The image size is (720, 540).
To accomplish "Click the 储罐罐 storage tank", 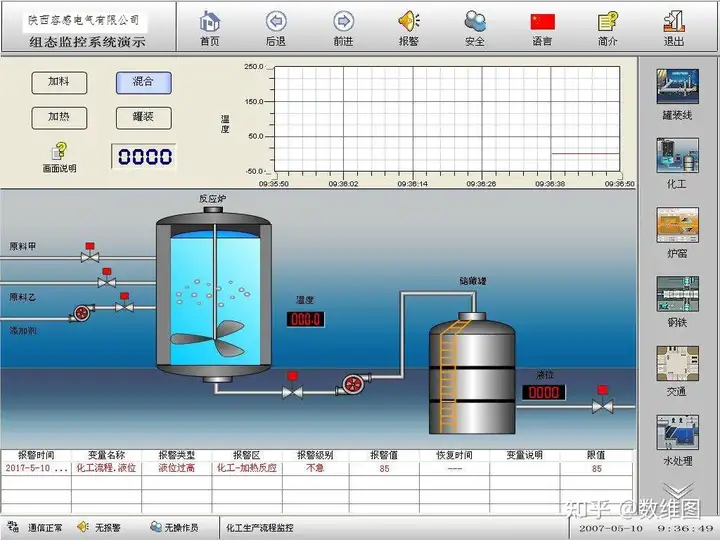I will (472, 373).
